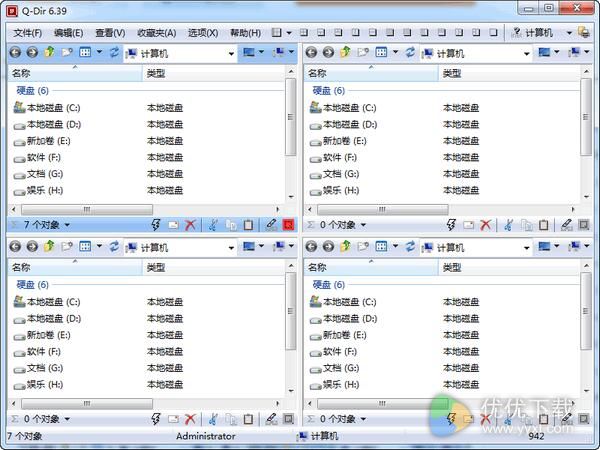Open the 编辑(E) menu
Viewport: 600px width, 450px height.
[68, 33]
